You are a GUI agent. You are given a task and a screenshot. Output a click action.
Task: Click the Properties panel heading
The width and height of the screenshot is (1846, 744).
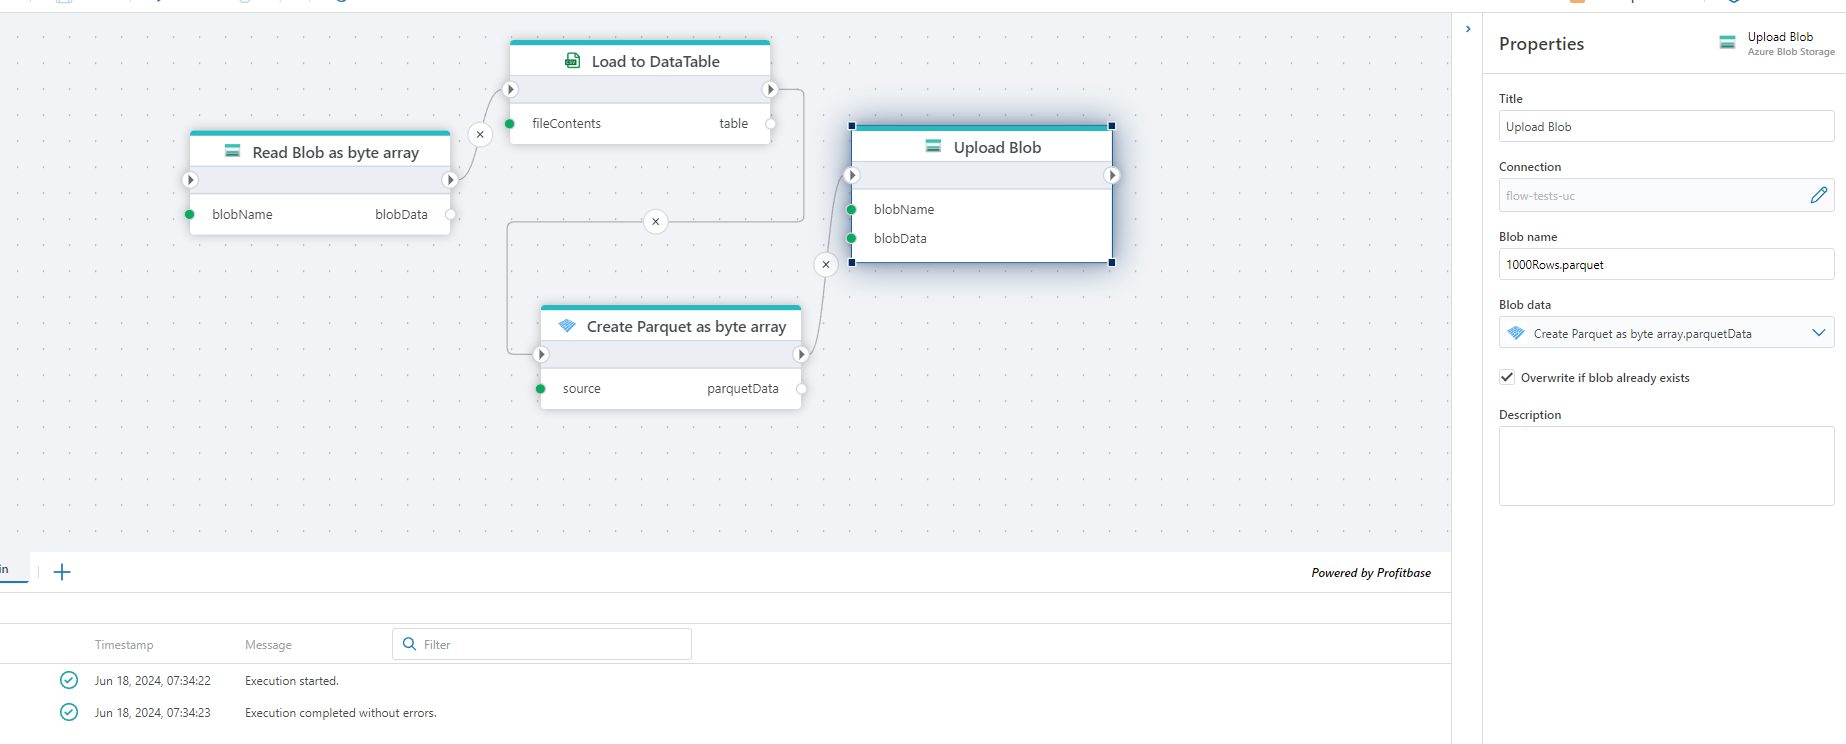point(1541,44)
